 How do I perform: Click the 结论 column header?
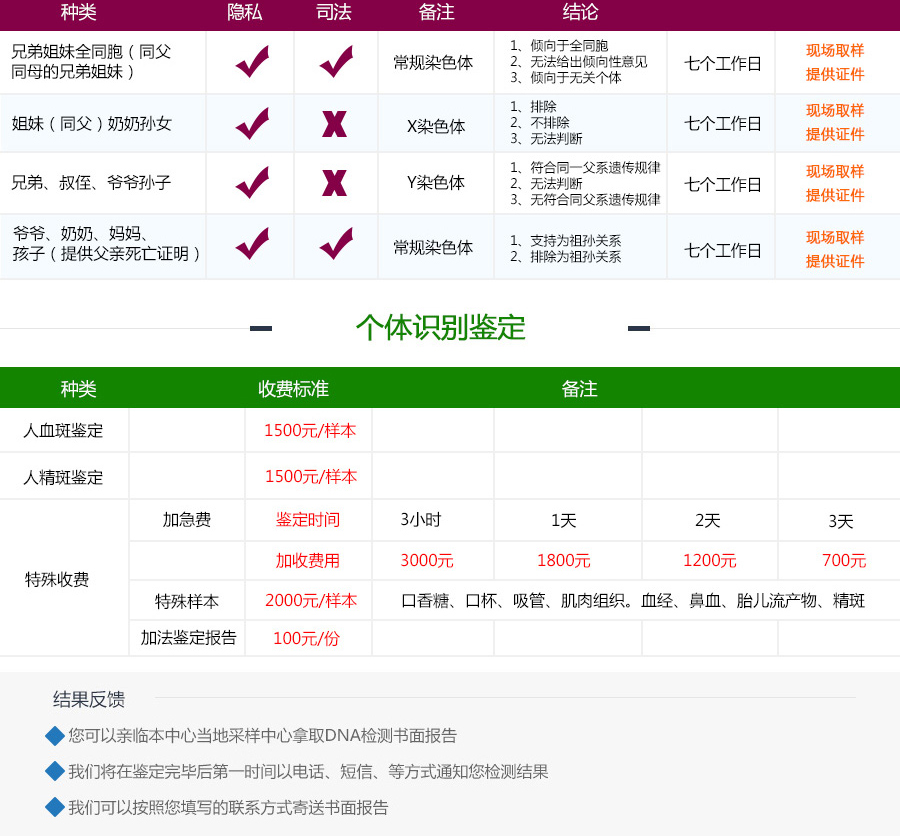click(580, 12)
